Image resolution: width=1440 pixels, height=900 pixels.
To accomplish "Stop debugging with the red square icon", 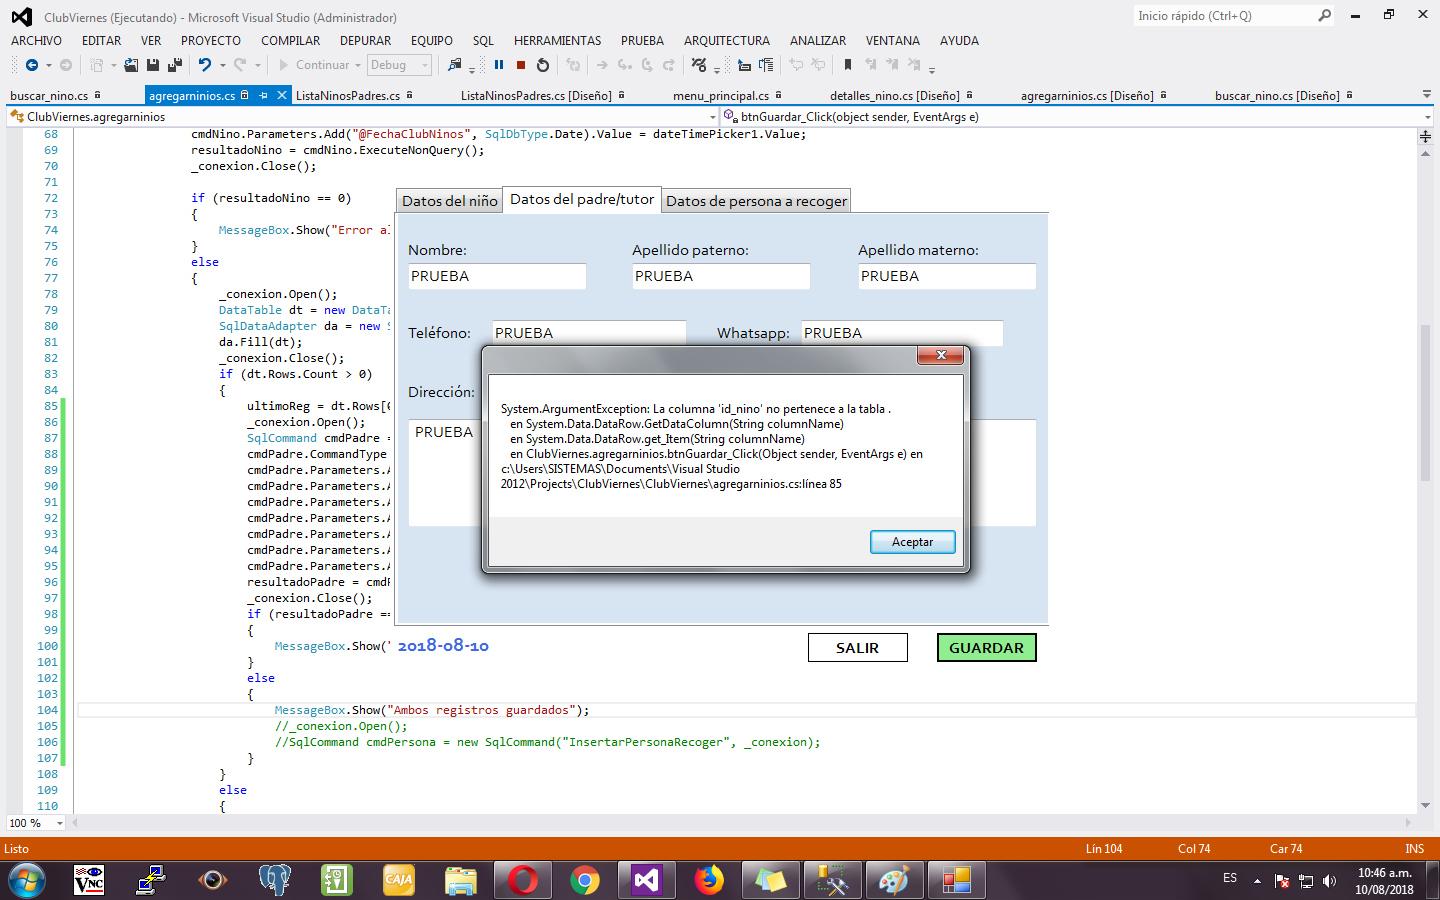I will 521,65.
